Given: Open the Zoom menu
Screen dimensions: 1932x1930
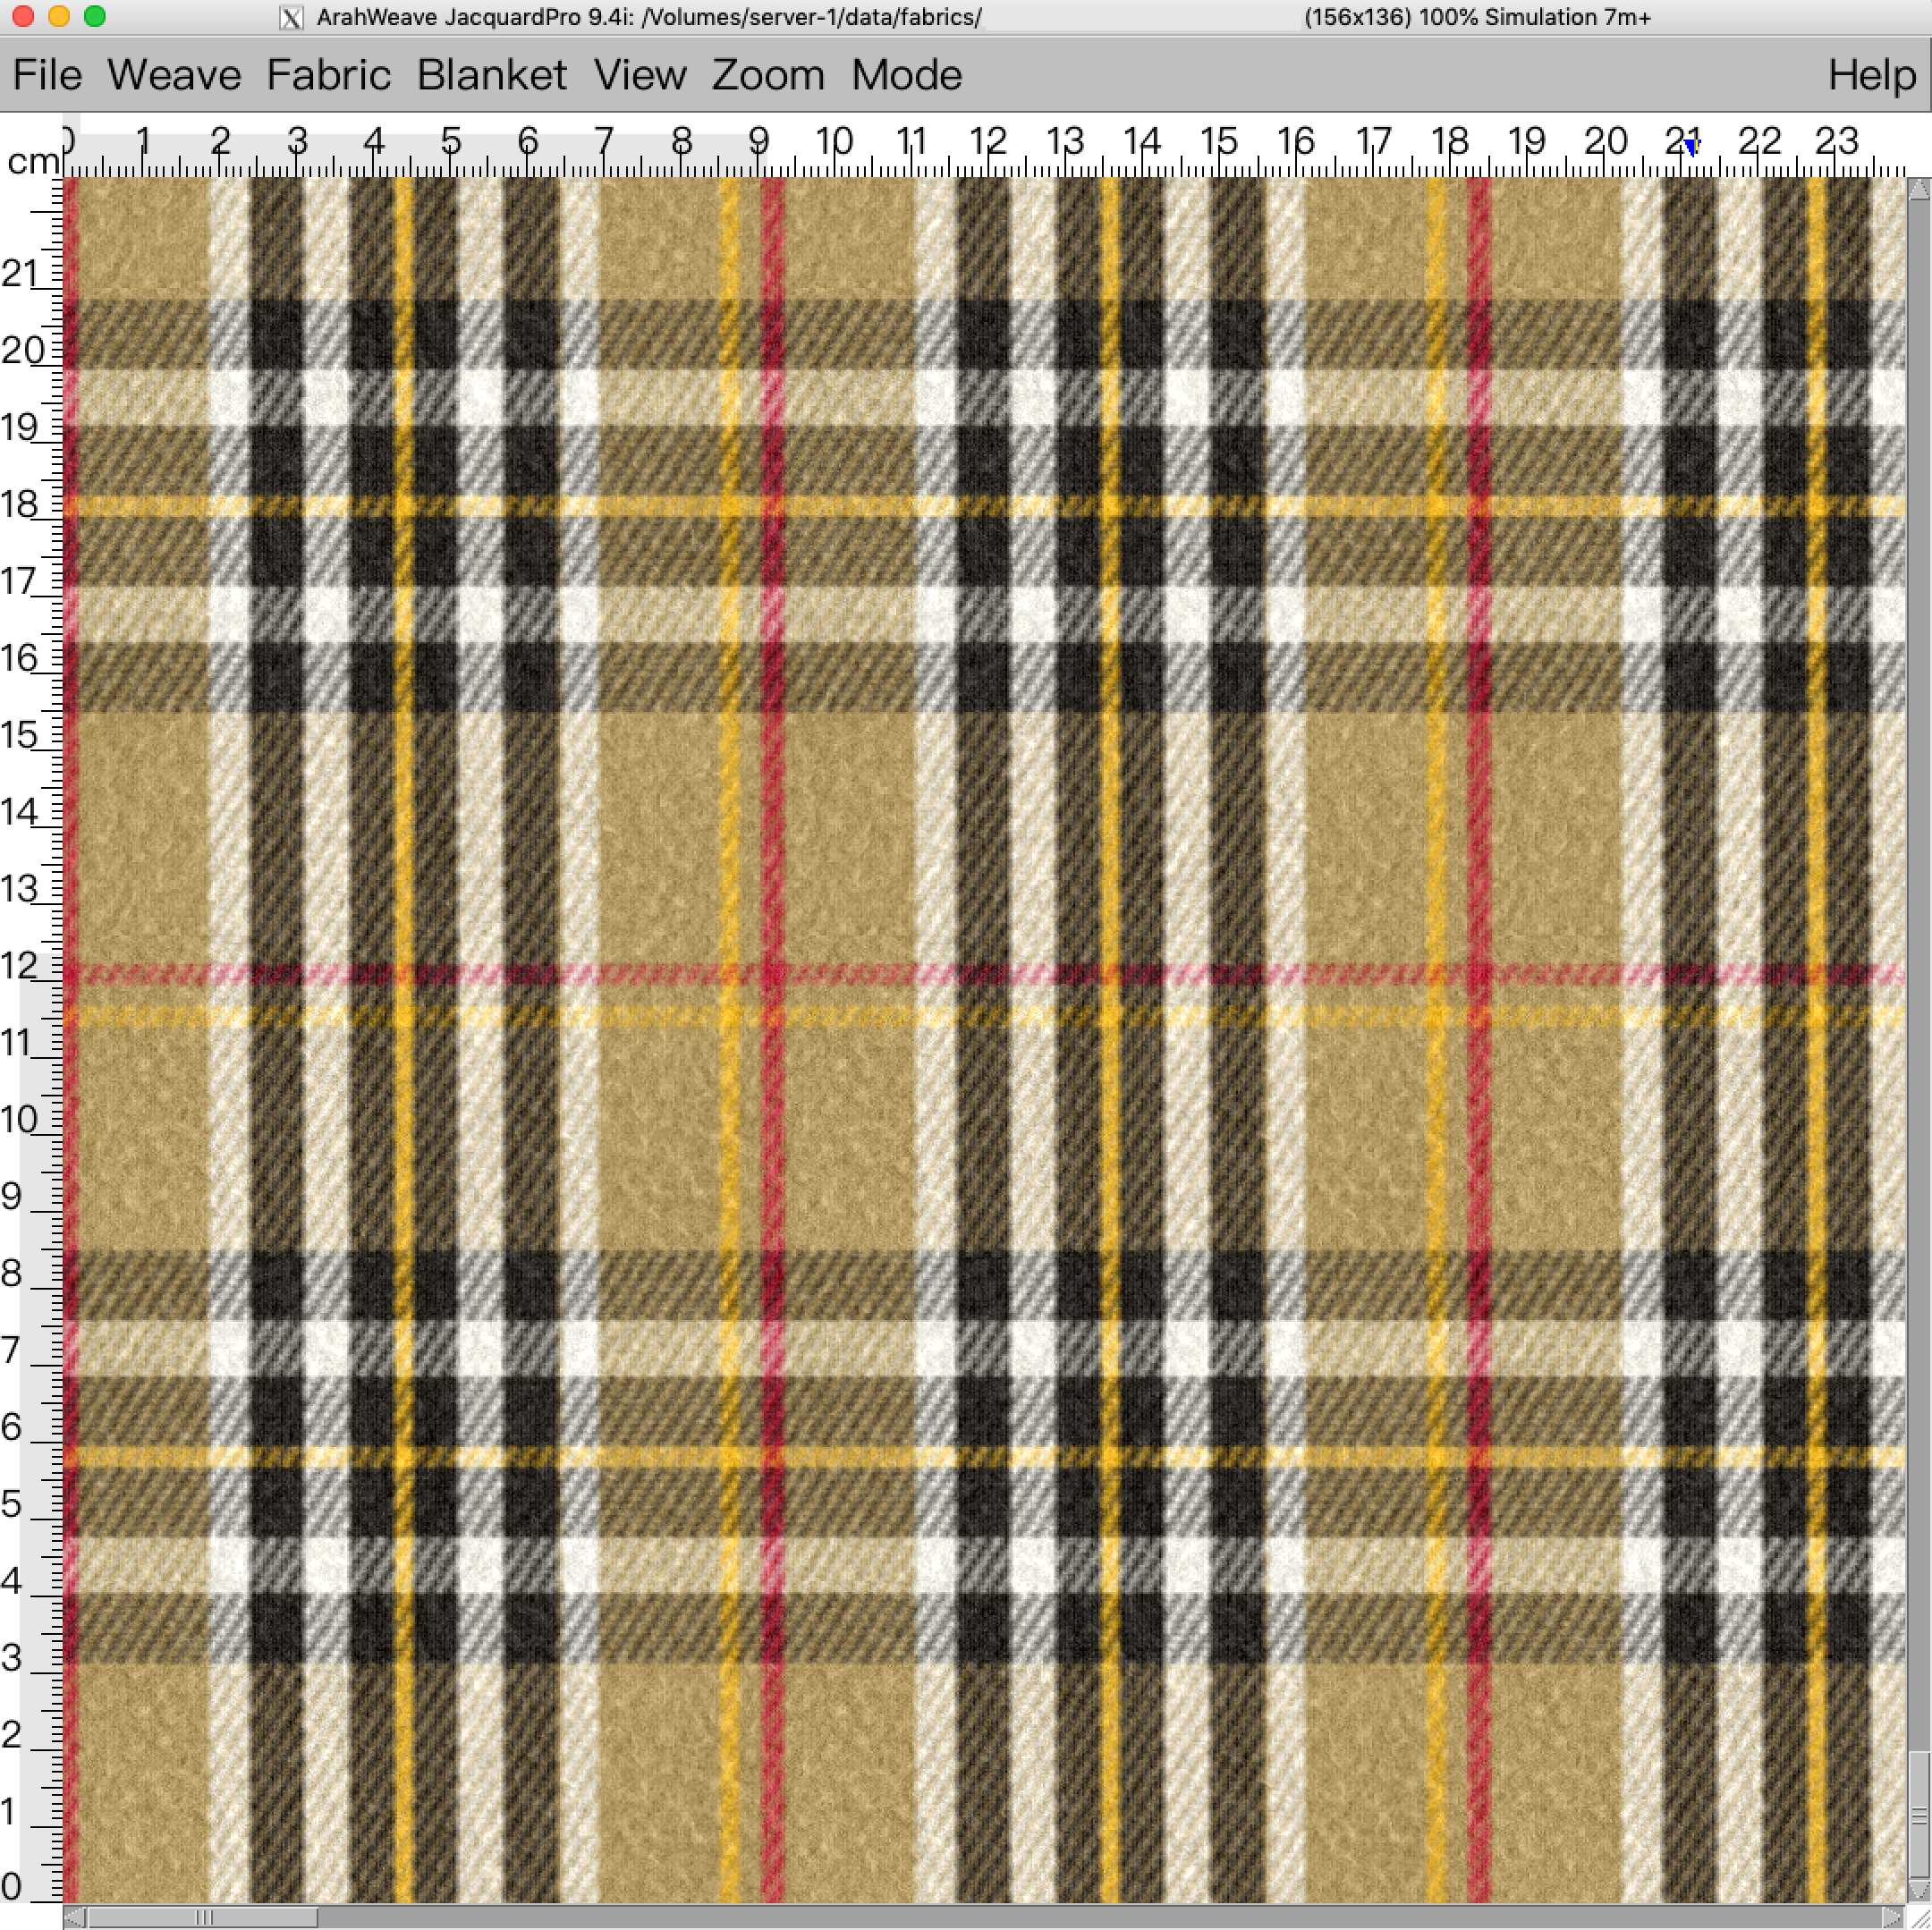Looking at the screenshot, I should [x=768, y=75].
